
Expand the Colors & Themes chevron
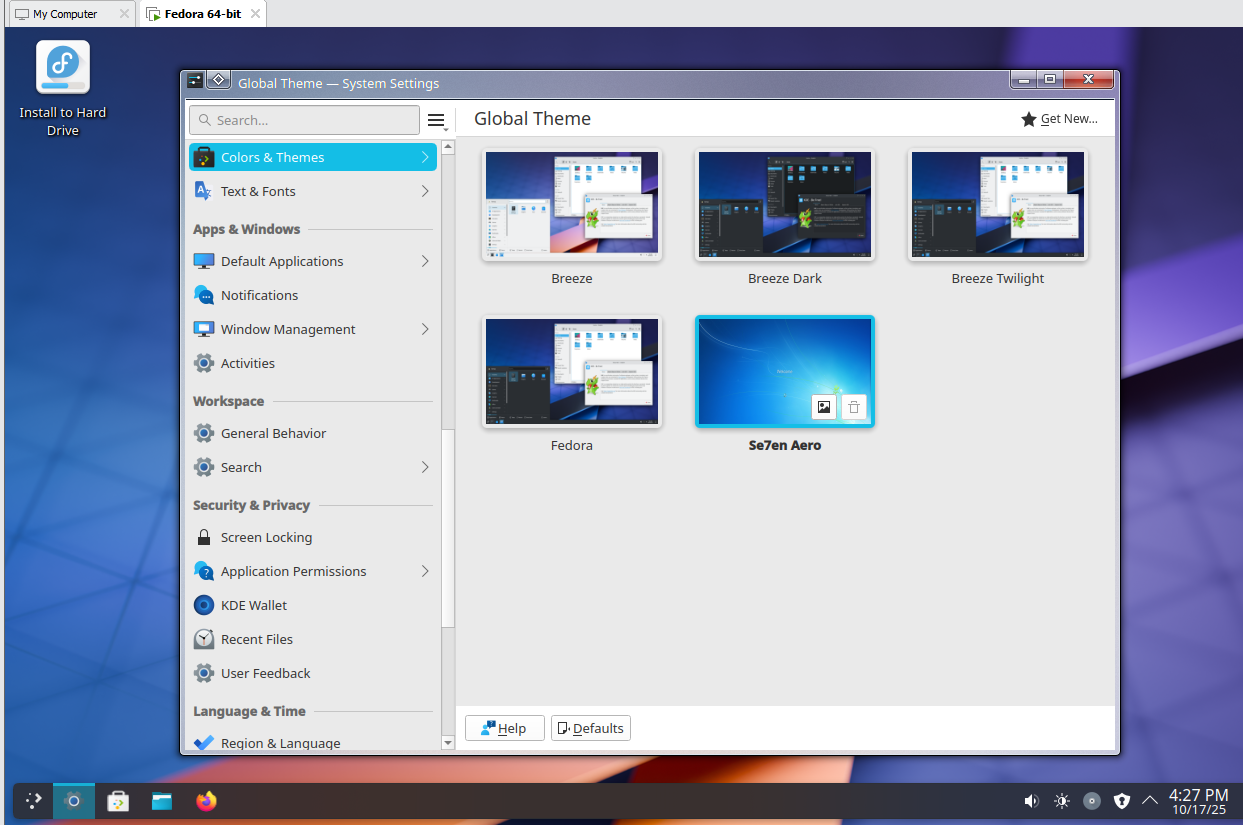click(425, 157)
